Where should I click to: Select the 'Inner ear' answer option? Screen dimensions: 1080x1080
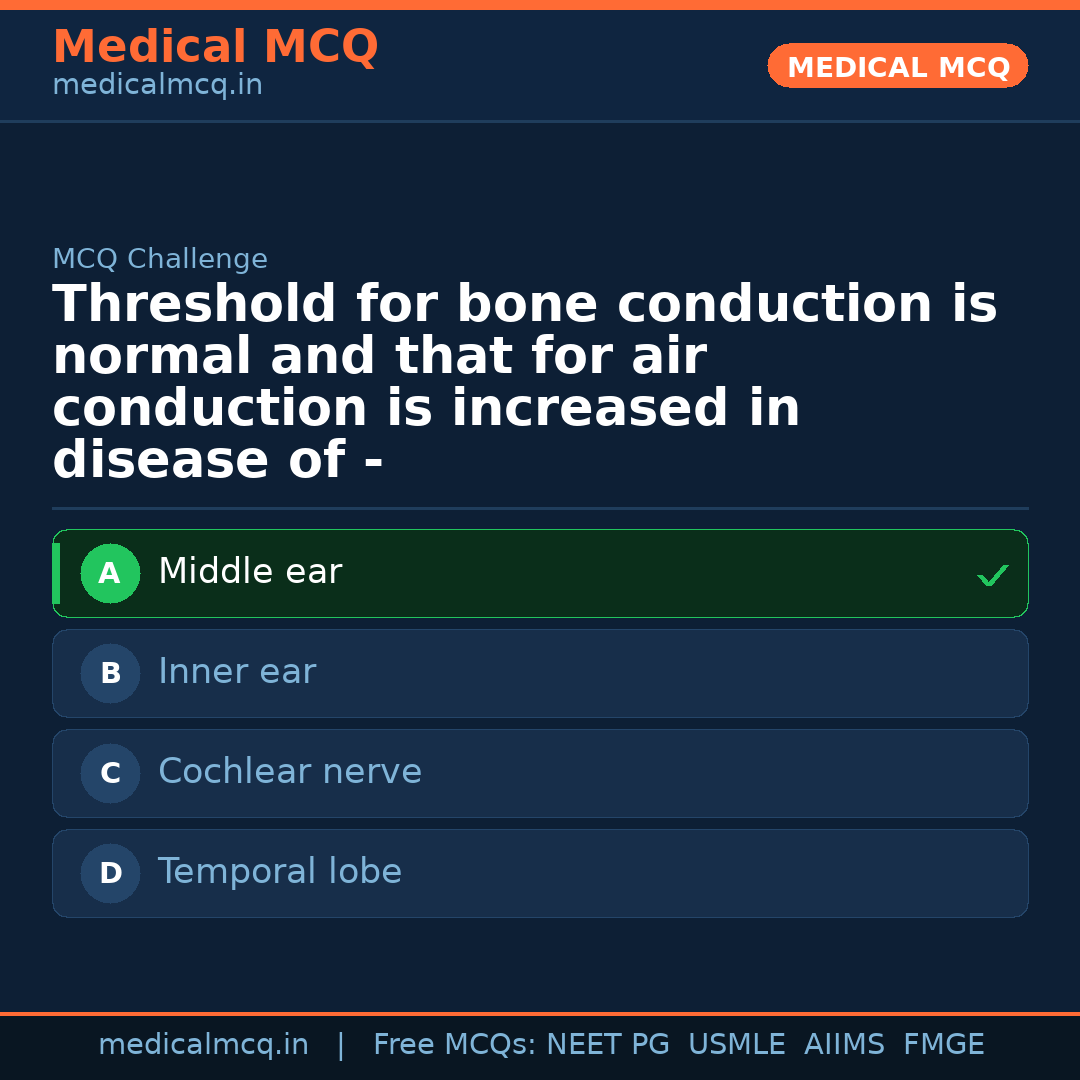tap(540, 673)
